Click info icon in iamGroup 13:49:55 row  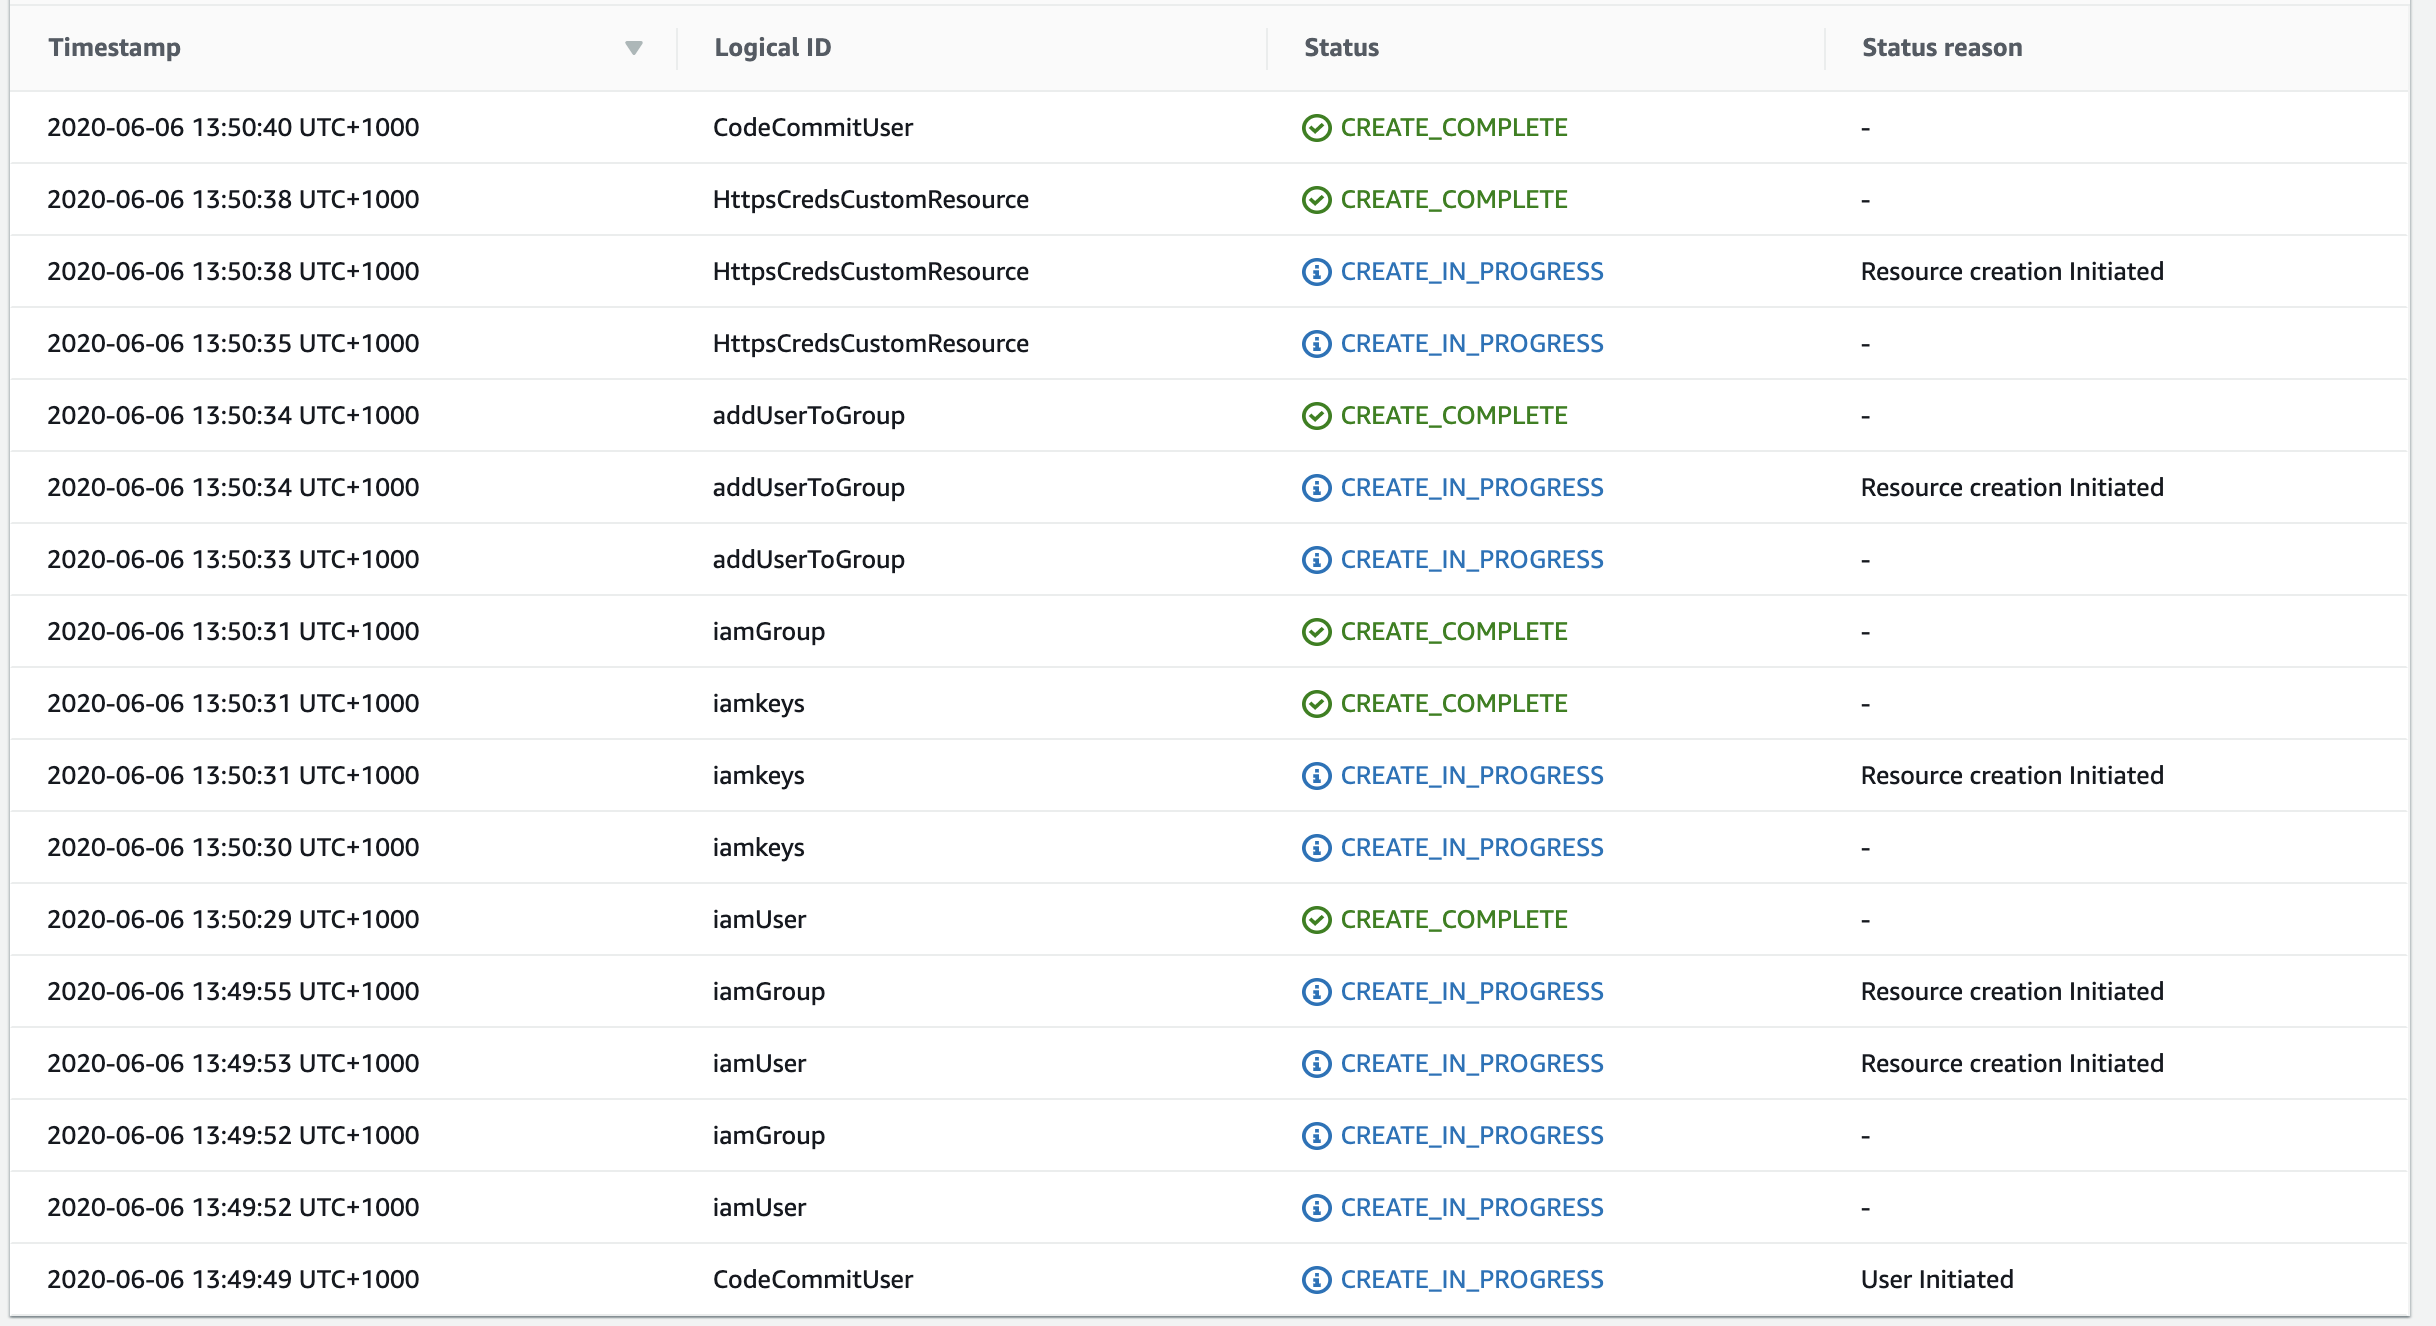tap(1316, 992)
